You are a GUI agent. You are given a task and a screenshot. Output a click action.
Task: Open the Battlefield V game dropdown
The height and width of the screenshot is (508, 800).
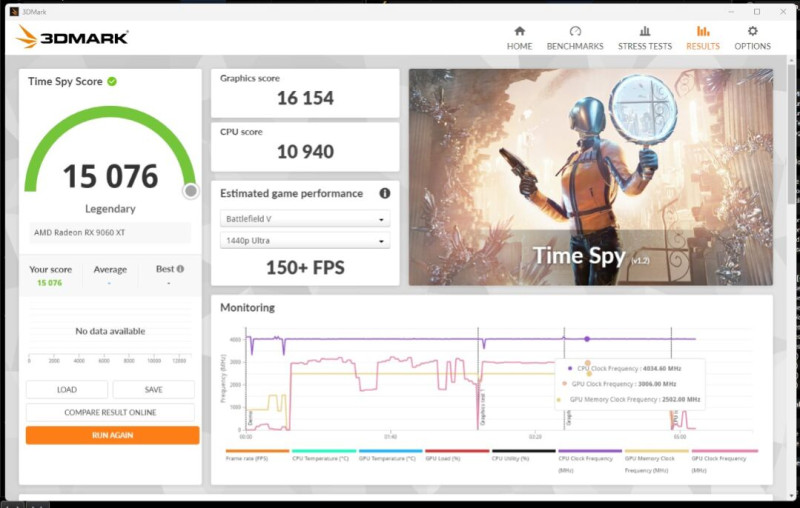[x=305, y=219]
